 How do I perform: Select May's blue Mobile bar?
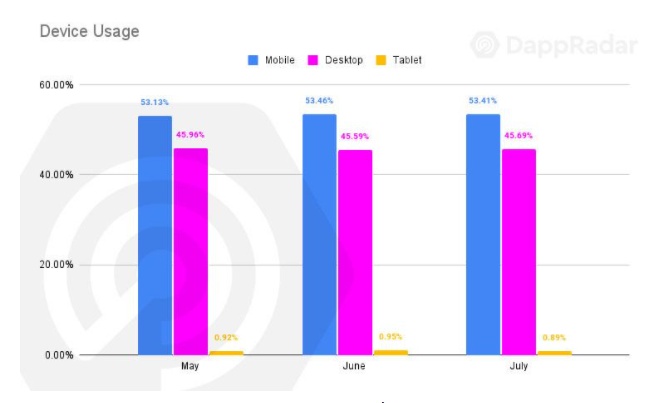coord(155,235)
